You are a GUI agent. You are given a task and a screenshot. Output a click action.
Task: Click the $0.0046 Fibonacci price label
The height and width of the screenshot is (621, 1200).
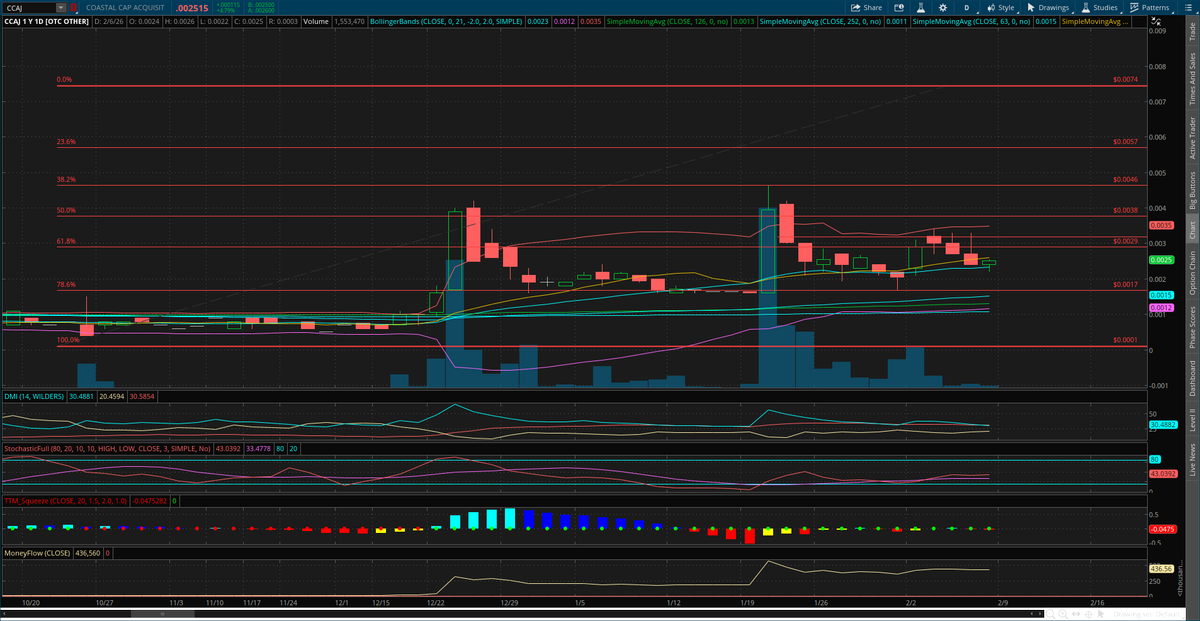(1124, 180)
